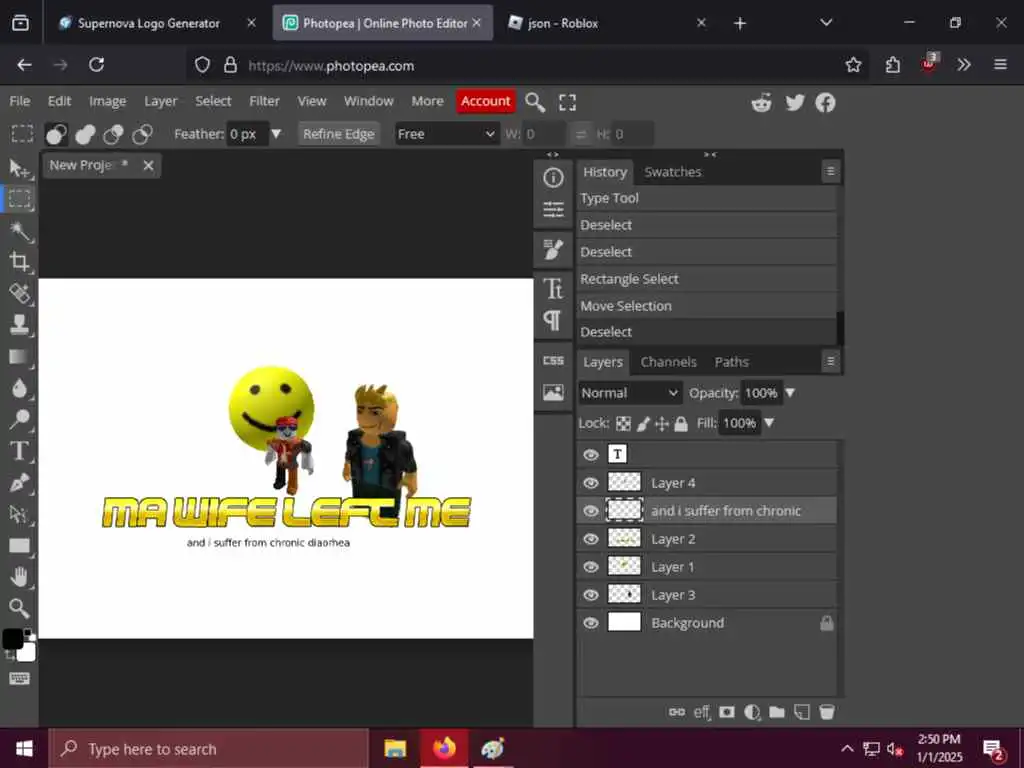1024x768 pixels.
Task: Open the Paragraph panel icon
Action: point(553,320)
